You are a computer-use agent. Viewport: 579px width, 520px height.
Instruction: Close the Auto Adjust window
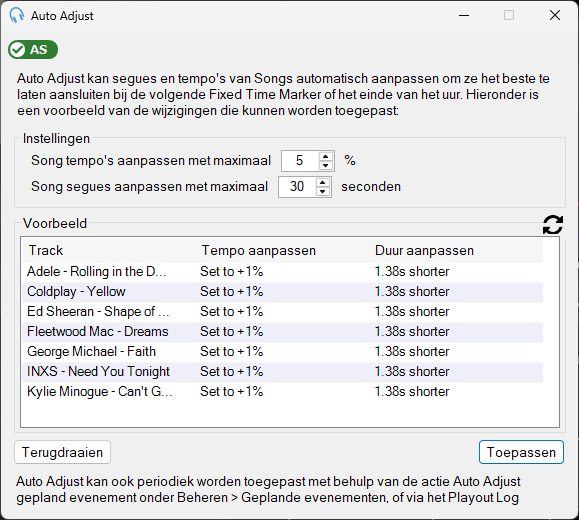point(555,16)
